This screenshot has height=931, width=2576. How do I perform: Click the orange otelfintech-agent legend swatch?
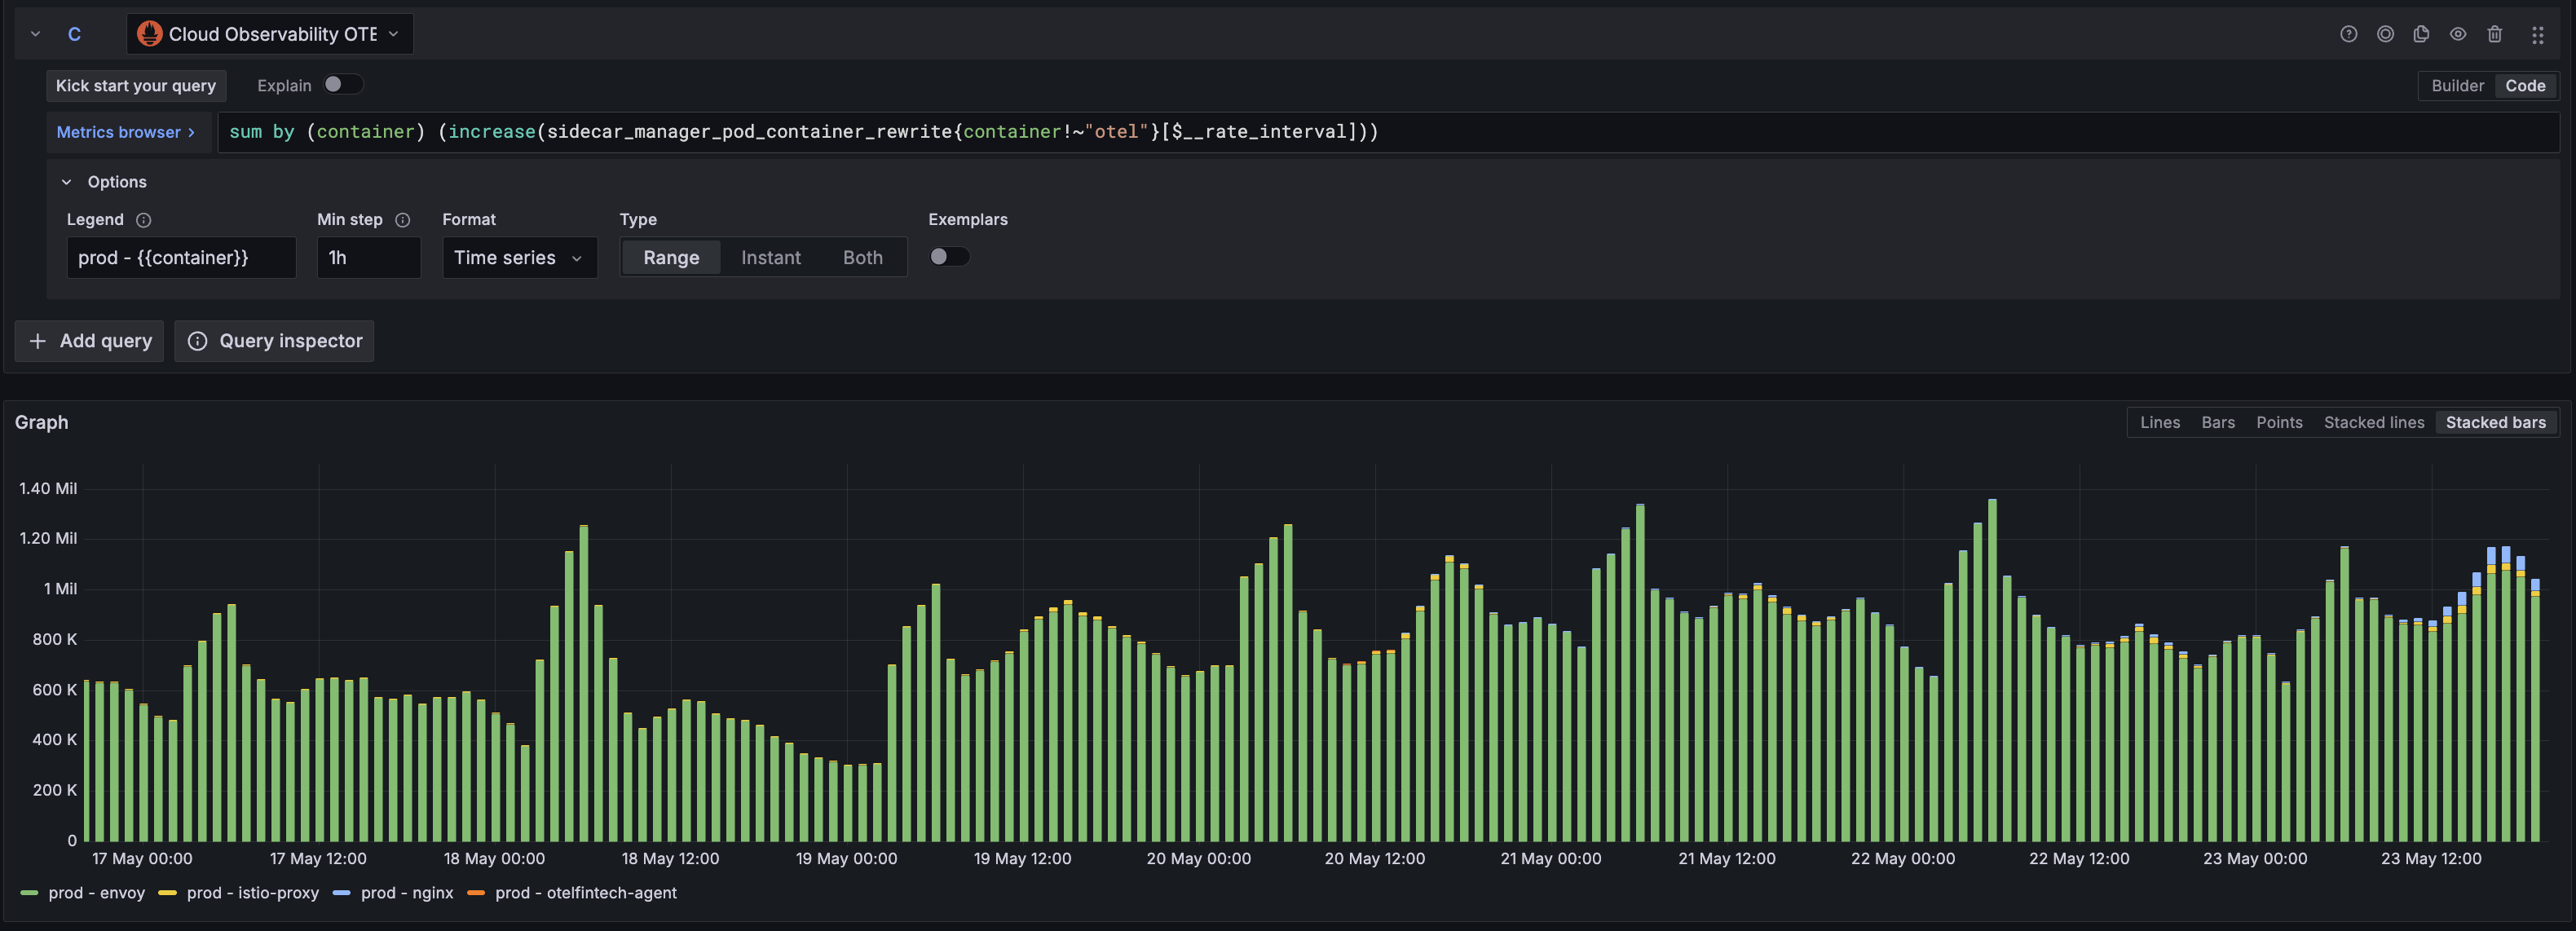pos(476,893)
